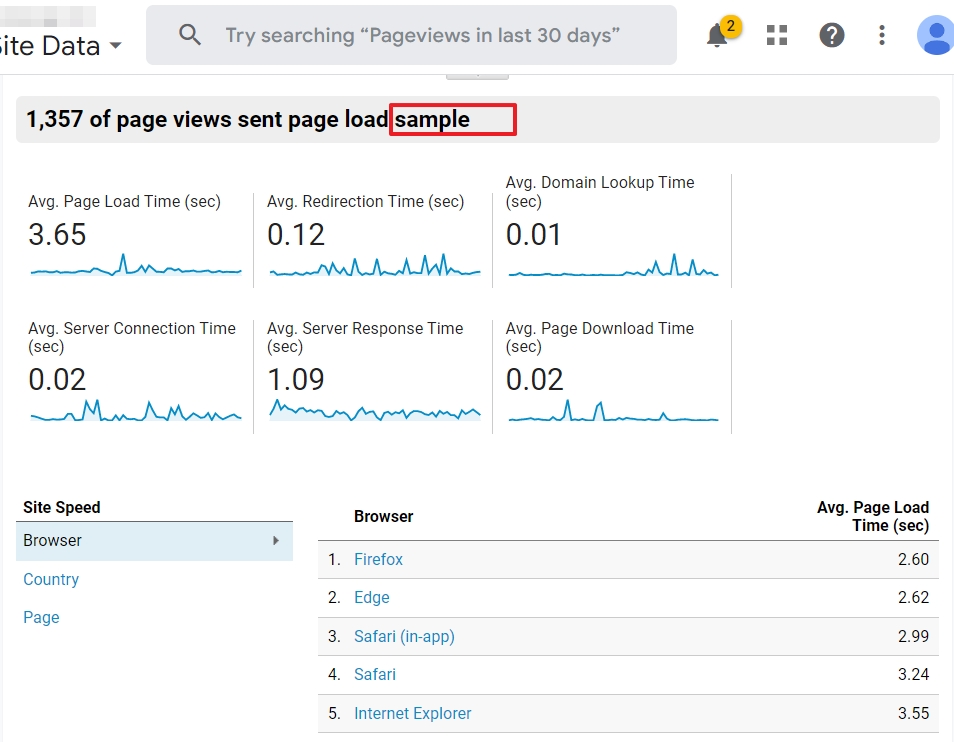Open the Firefox browser link
The height and width of the screenshot is (742, 954).
[378, 559]
